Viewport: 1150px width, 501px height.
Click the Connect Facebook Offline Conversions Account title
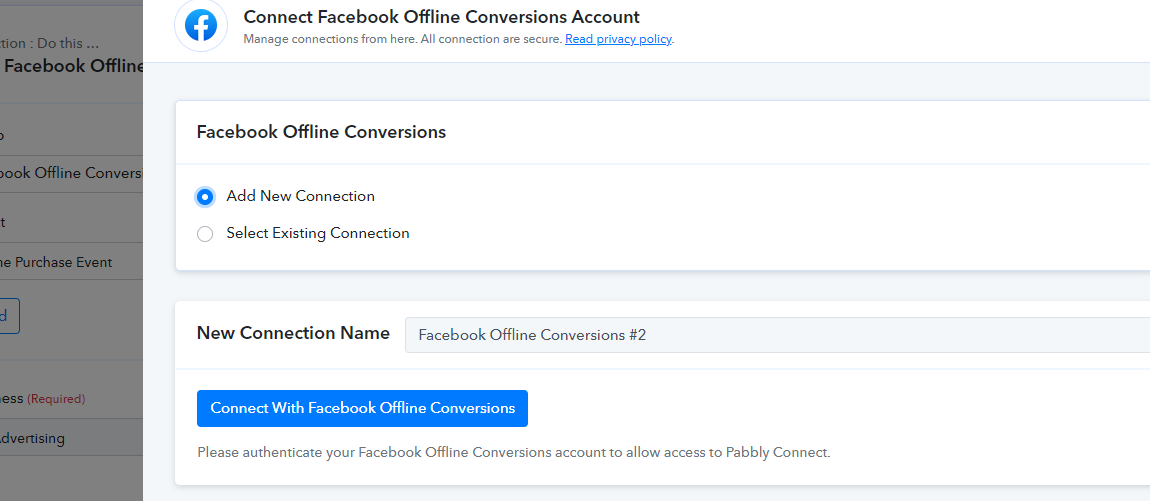tap(442, 17)
